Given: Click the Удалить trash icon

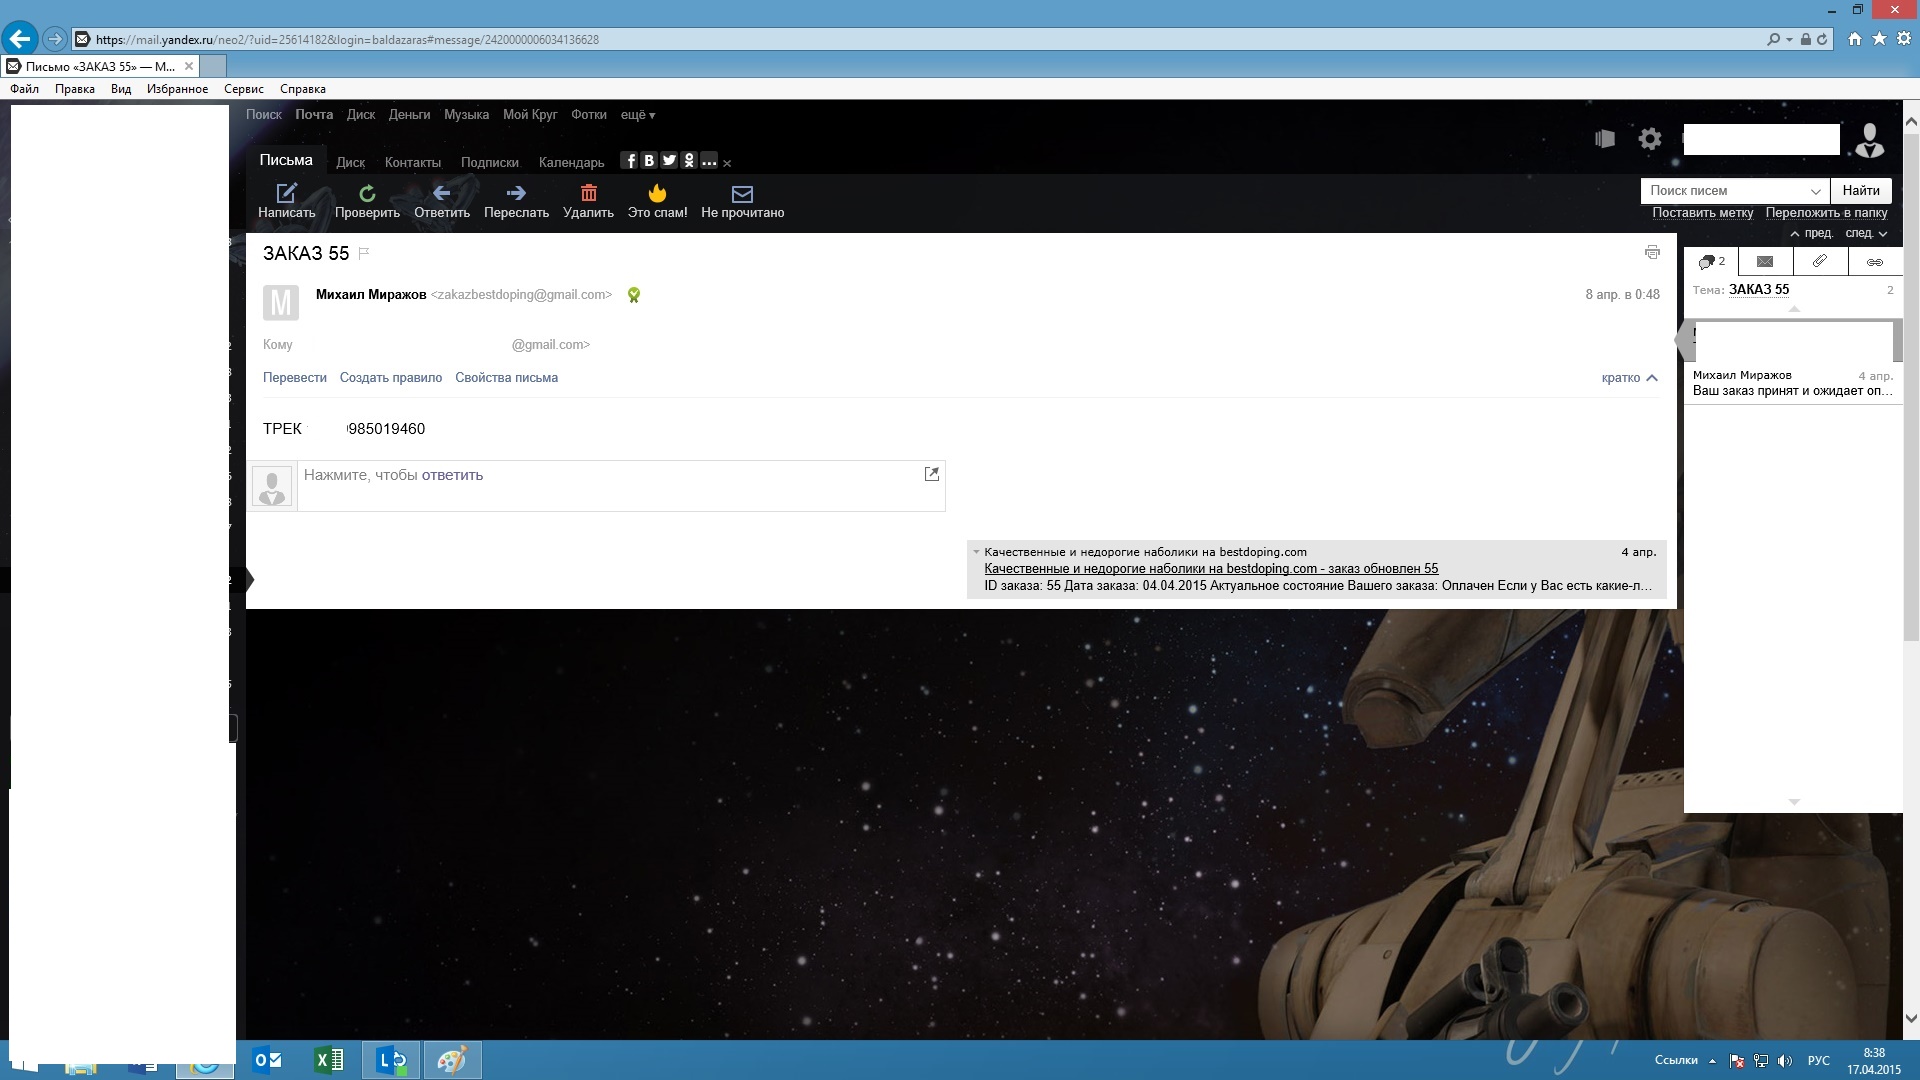Looking at the screenshot, I should point(588,193).
